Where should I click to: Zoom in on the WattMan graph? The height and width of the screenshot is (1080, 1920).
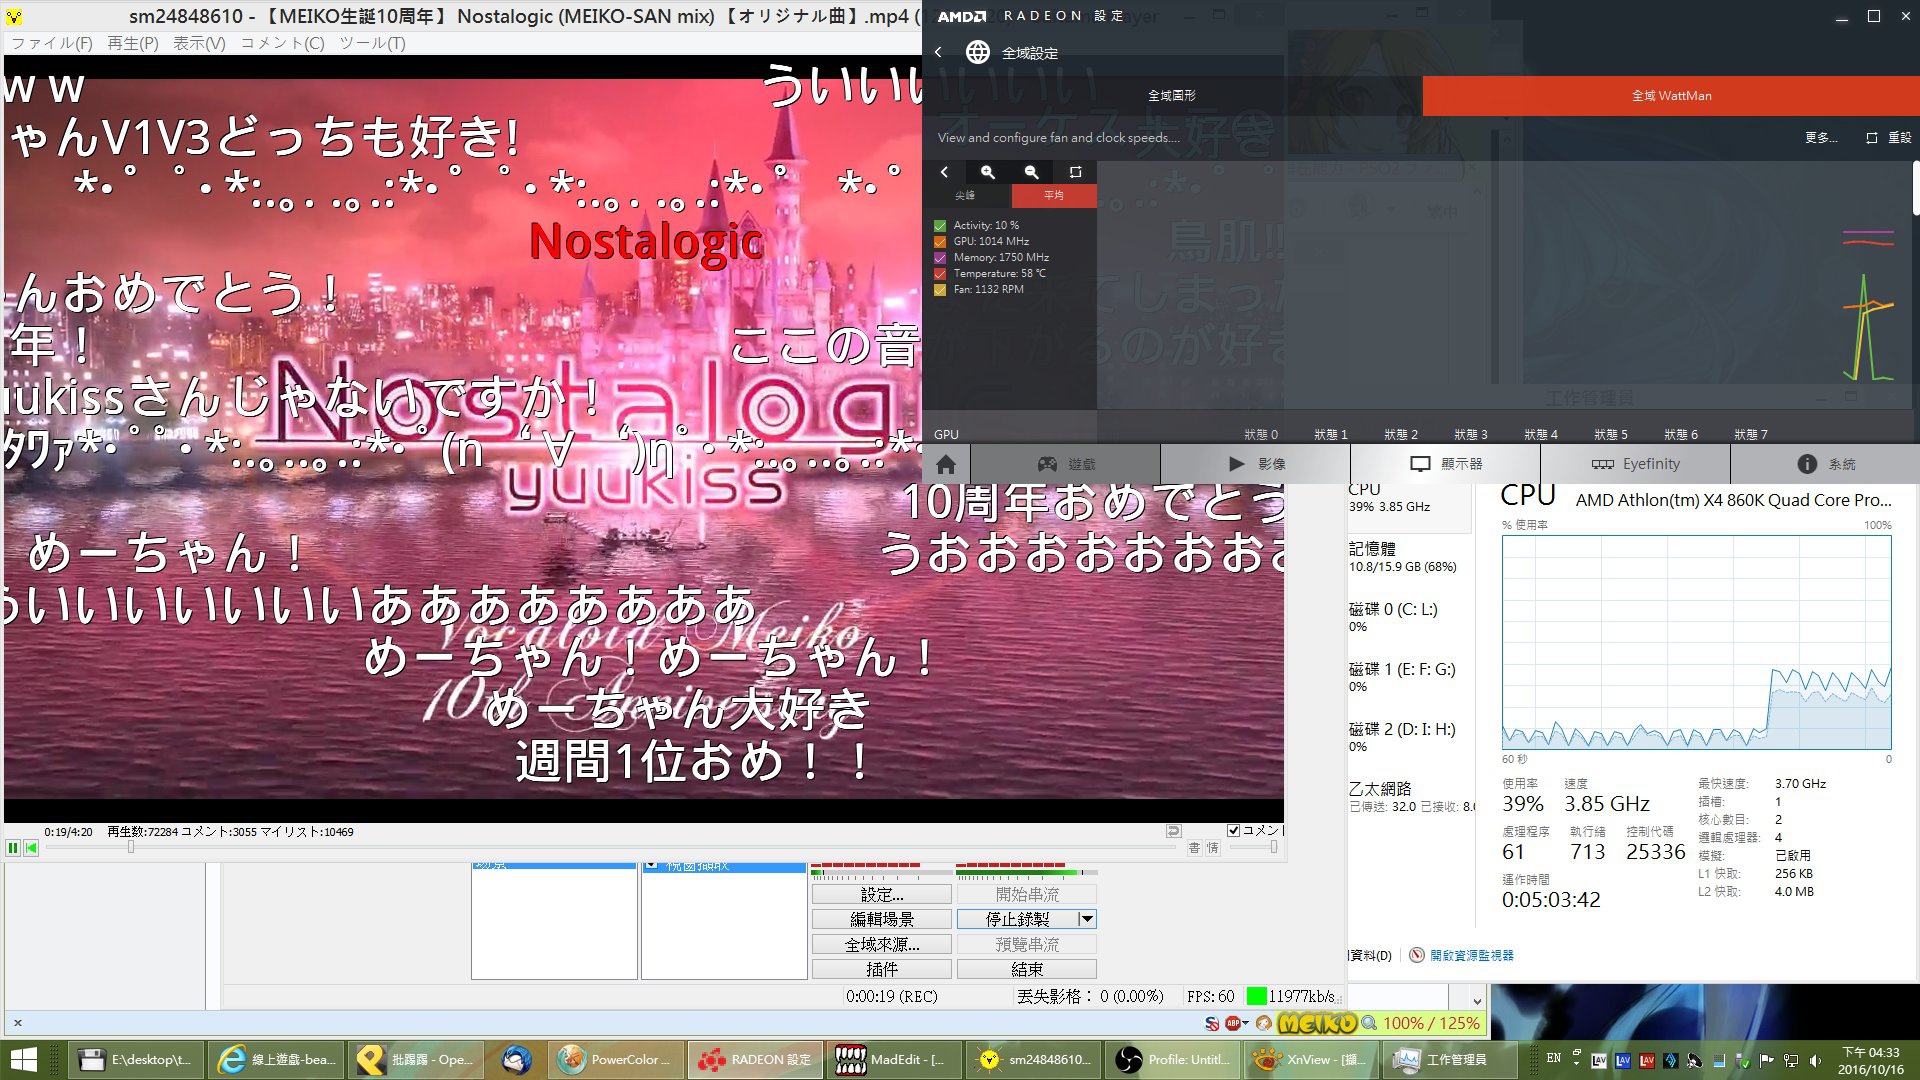pyautogui.click(x=988, y=172)
